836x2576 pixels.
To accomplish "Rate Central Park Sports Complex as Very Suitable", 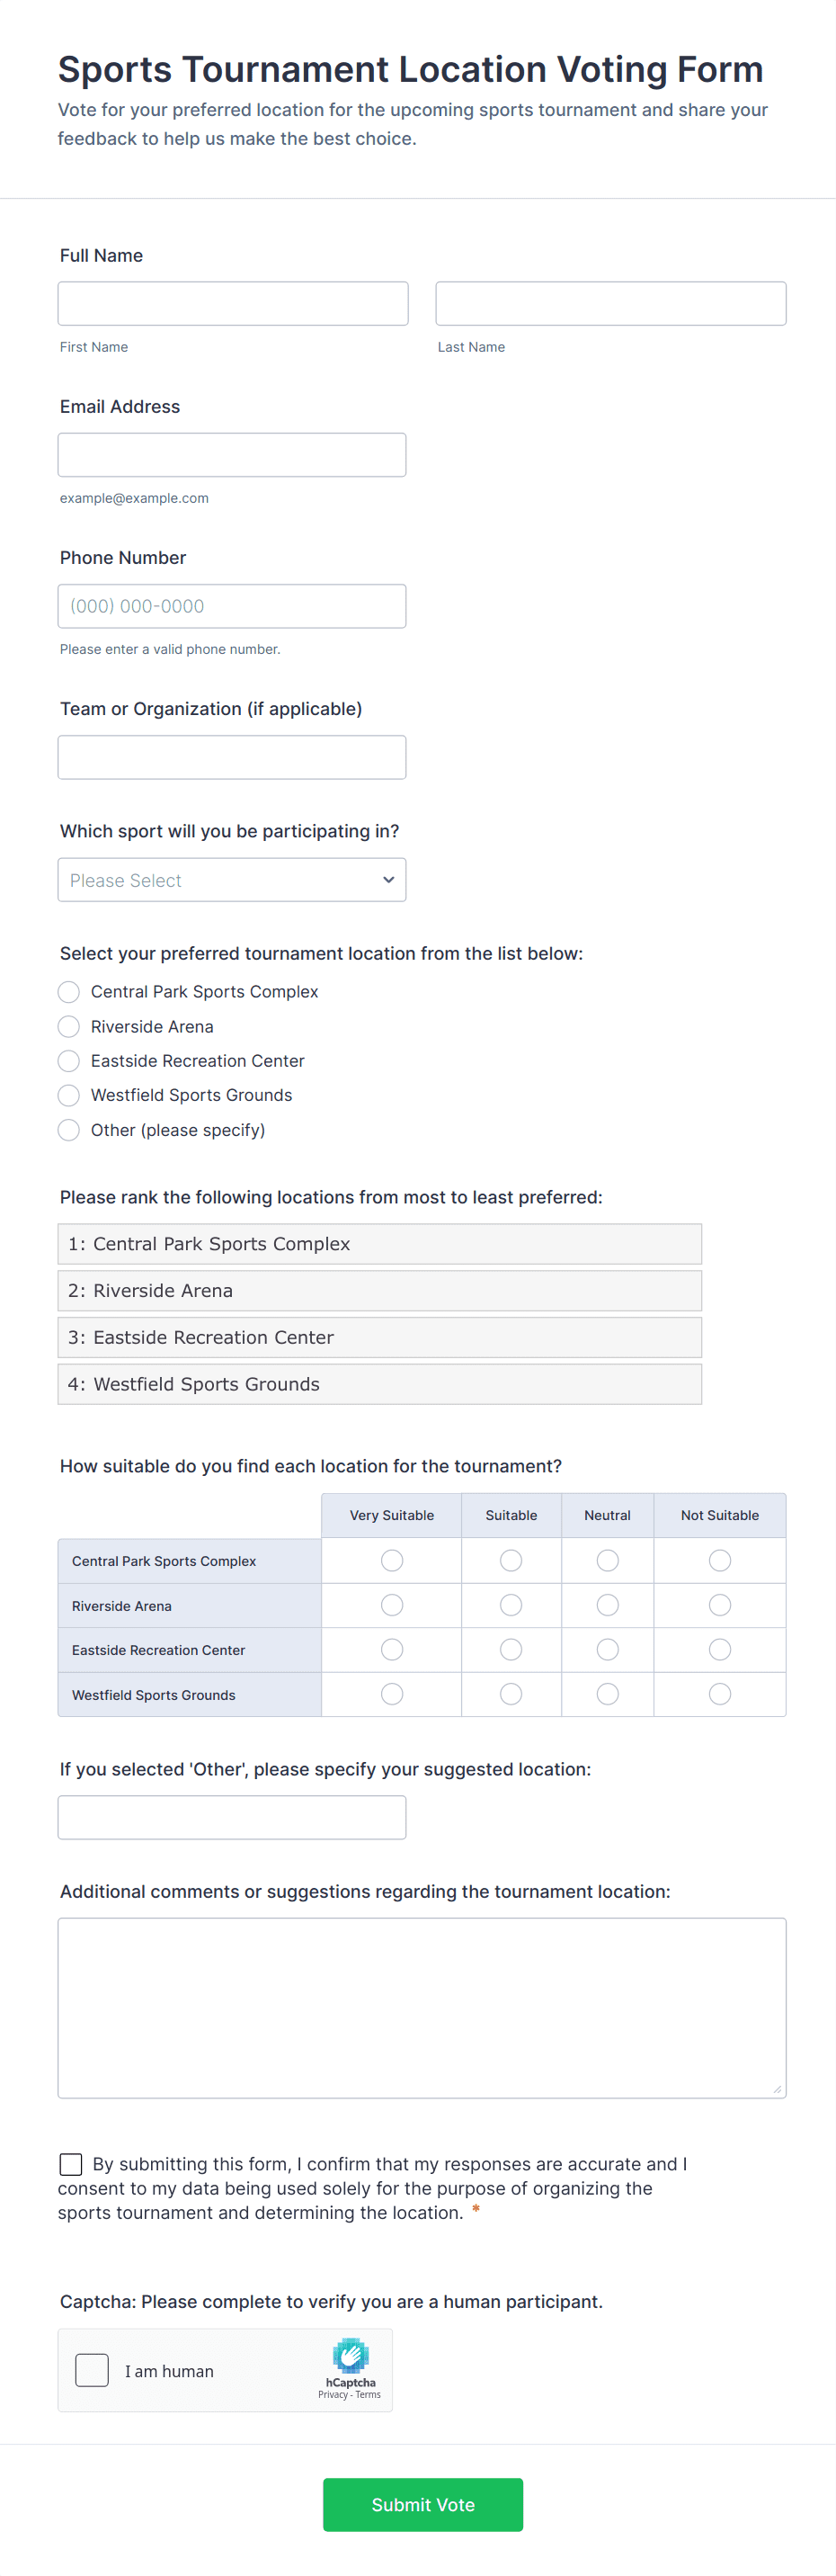I will pos(392,1561).
